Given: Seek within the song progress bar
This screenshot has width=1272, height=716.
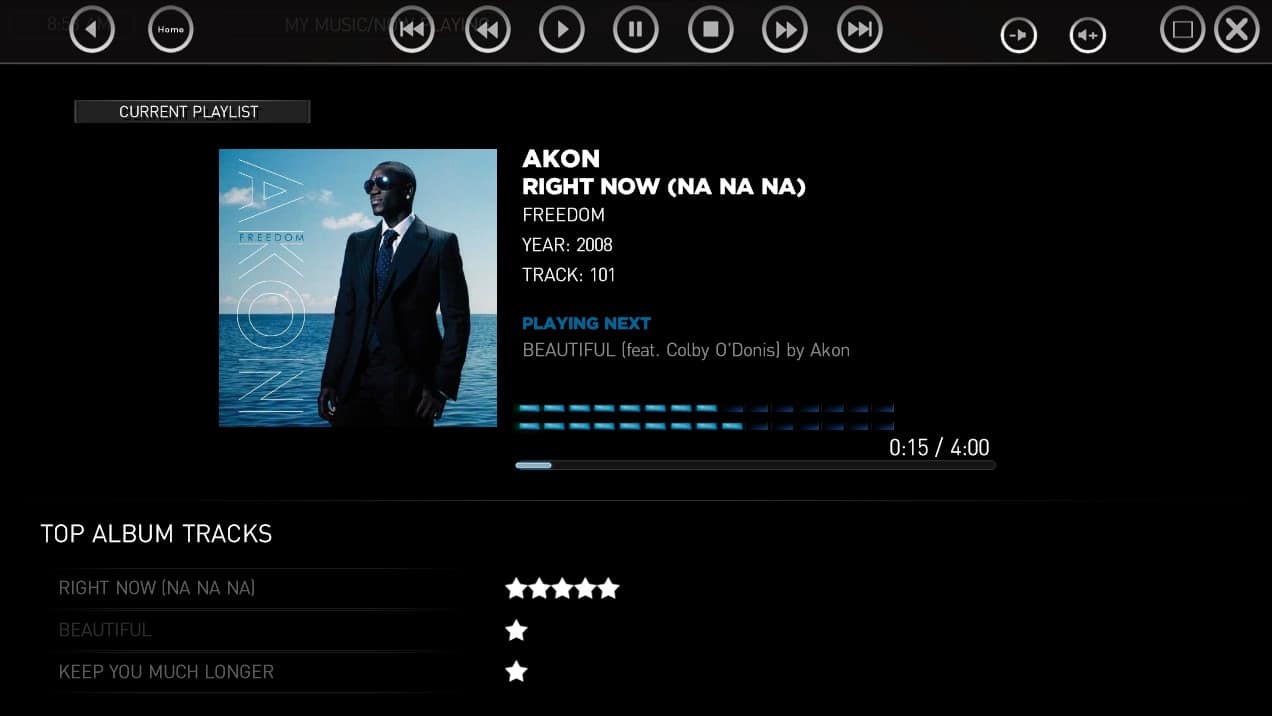Looking at the screenshot, I should click(755, 465).
